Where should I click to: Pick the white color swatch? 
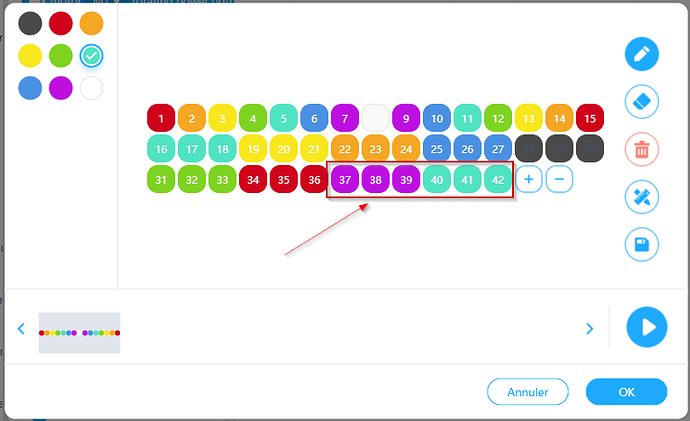pyautogui.click(x=92, y=88)
